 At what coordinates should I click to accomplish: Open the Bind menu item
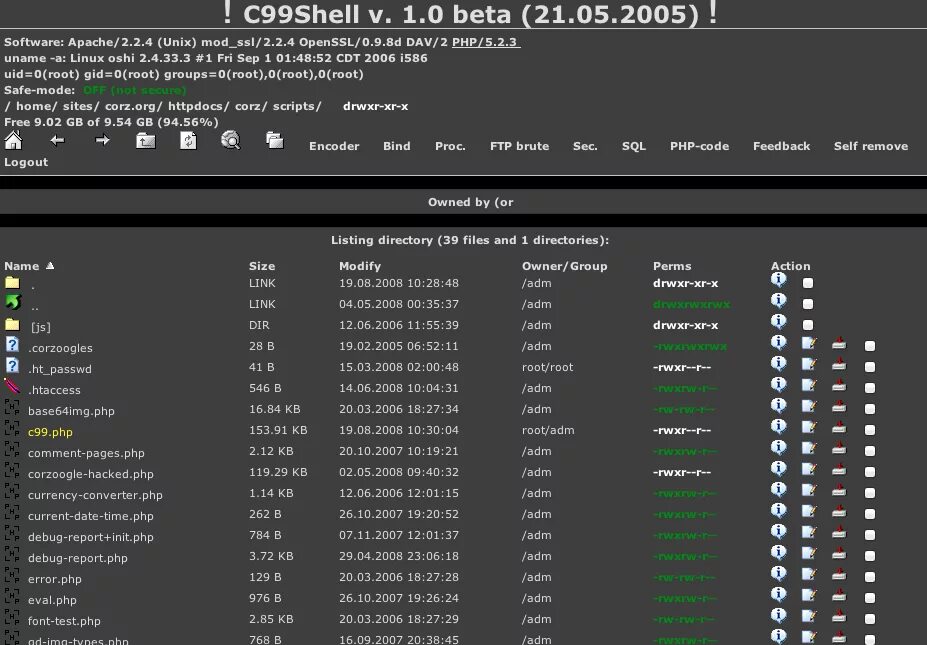click(397, 146)
